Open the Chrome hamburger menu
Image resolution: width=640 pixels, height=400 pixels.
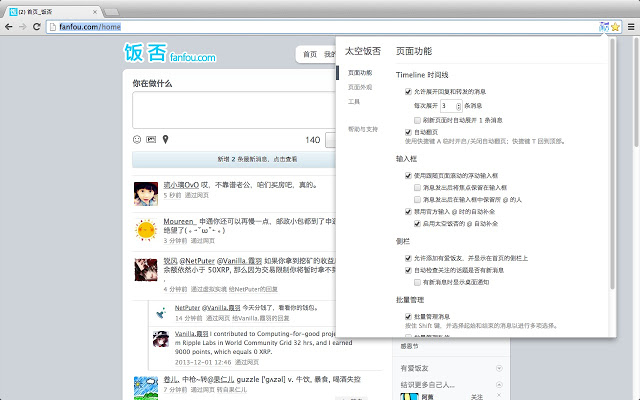point(631,27)
